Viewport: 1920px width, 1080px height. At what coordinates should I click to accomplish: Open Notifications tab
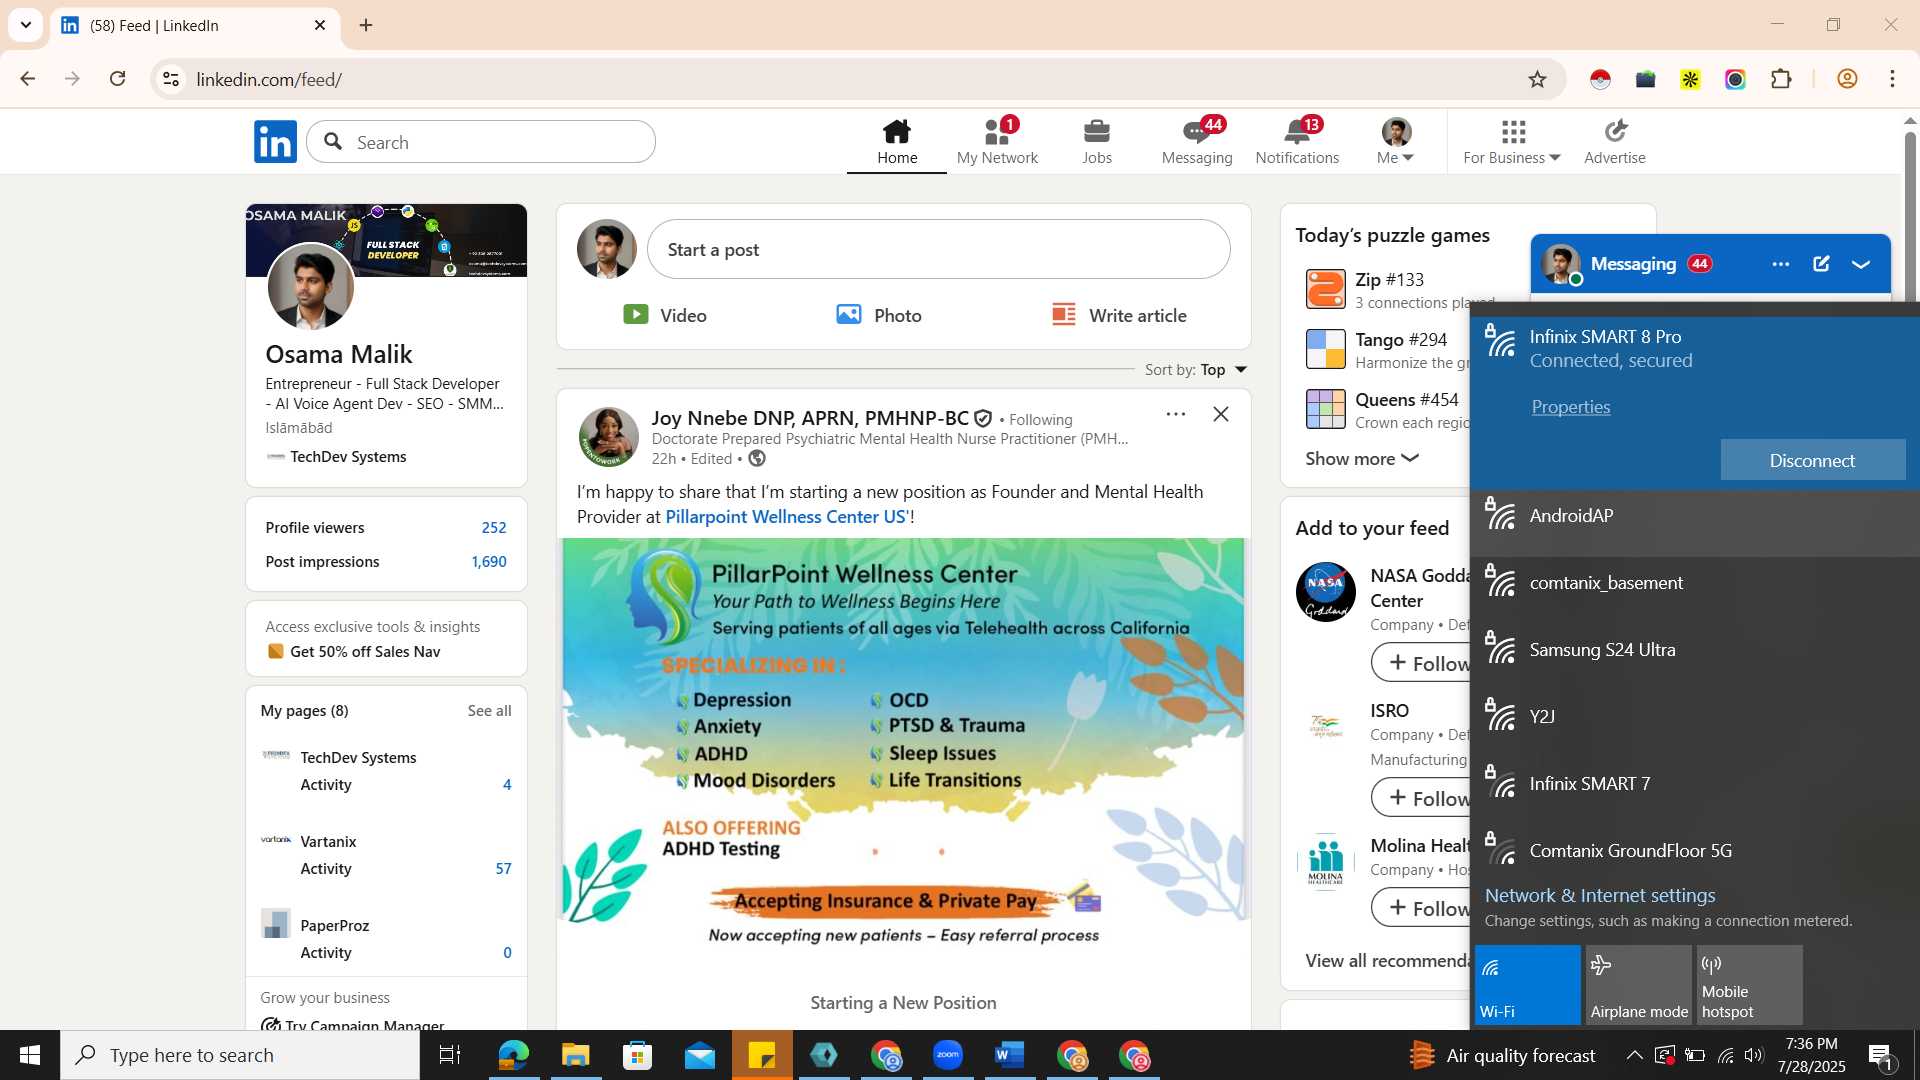coord(1297,142)
